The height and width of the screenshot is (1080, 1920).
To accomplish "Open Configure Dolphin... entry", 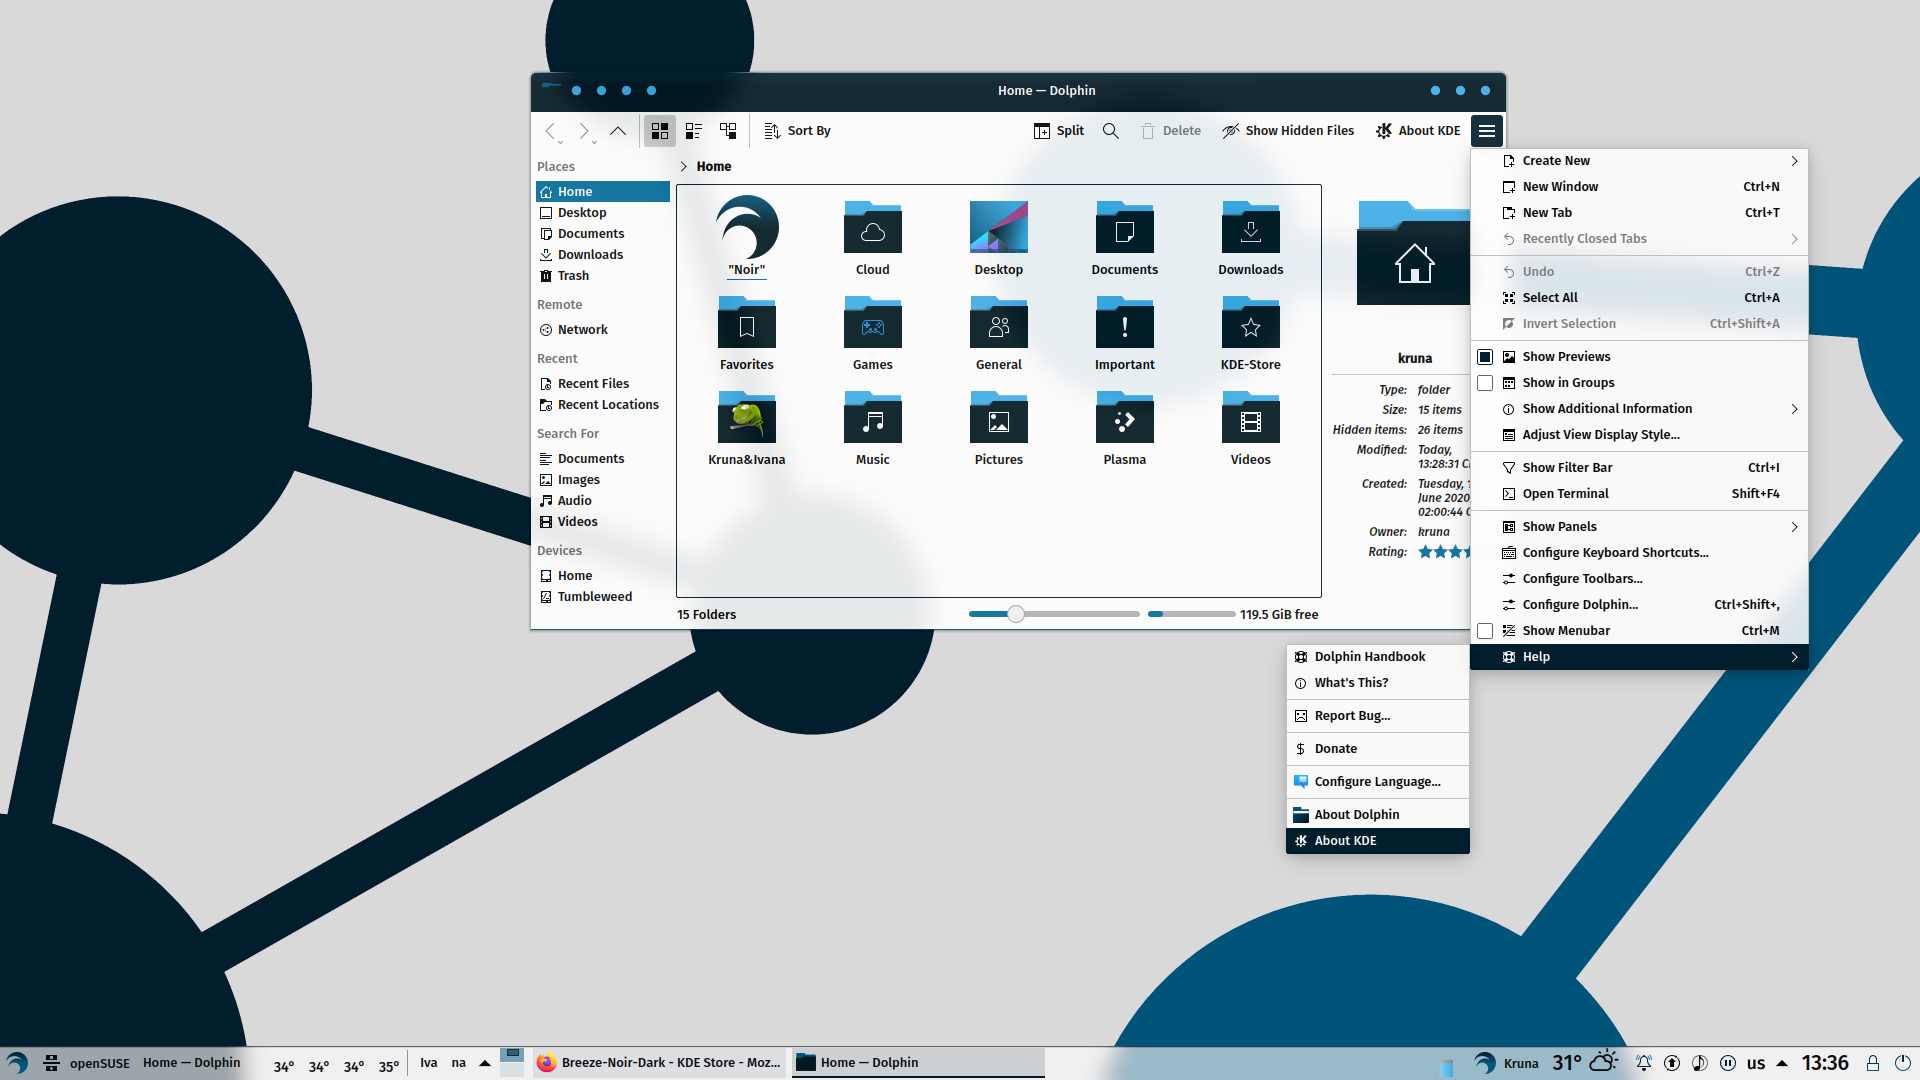I will click(1639, 605).
